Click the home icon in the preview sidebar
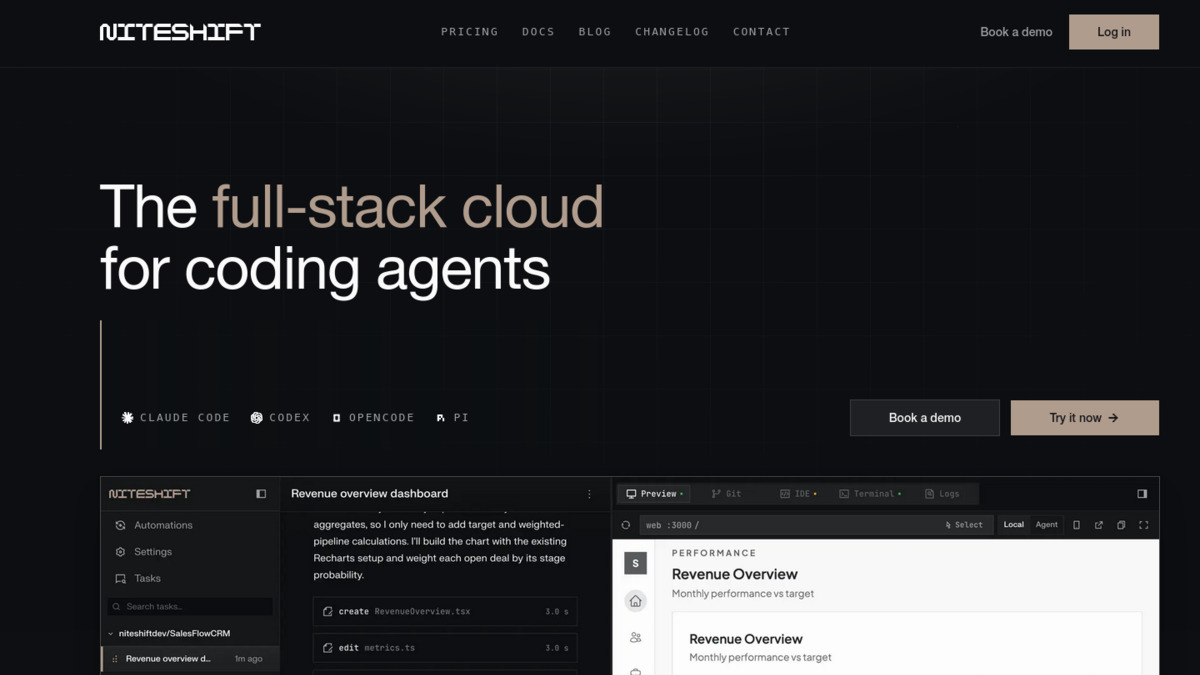Viewport: 1200px width, 675px height. click(635, 601)
